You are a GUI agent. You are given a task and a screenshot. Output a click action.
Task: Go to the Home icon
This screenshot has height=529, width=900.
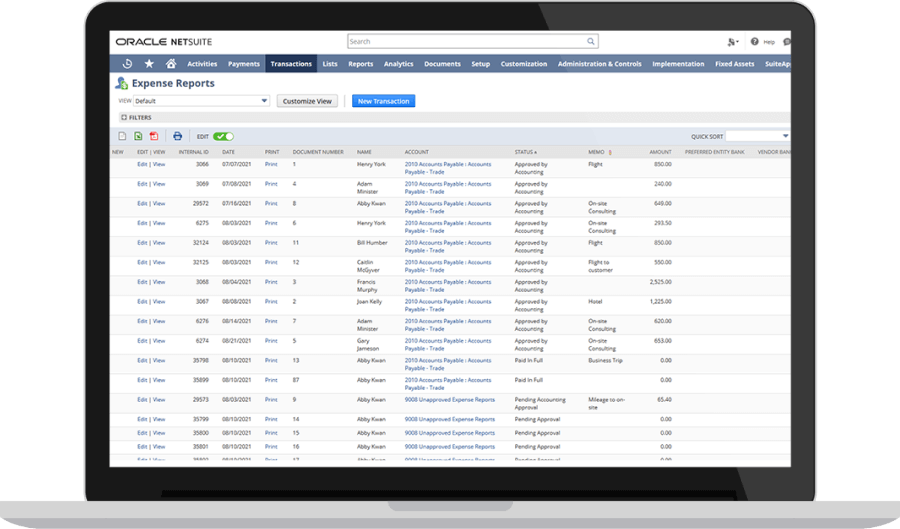171,64
